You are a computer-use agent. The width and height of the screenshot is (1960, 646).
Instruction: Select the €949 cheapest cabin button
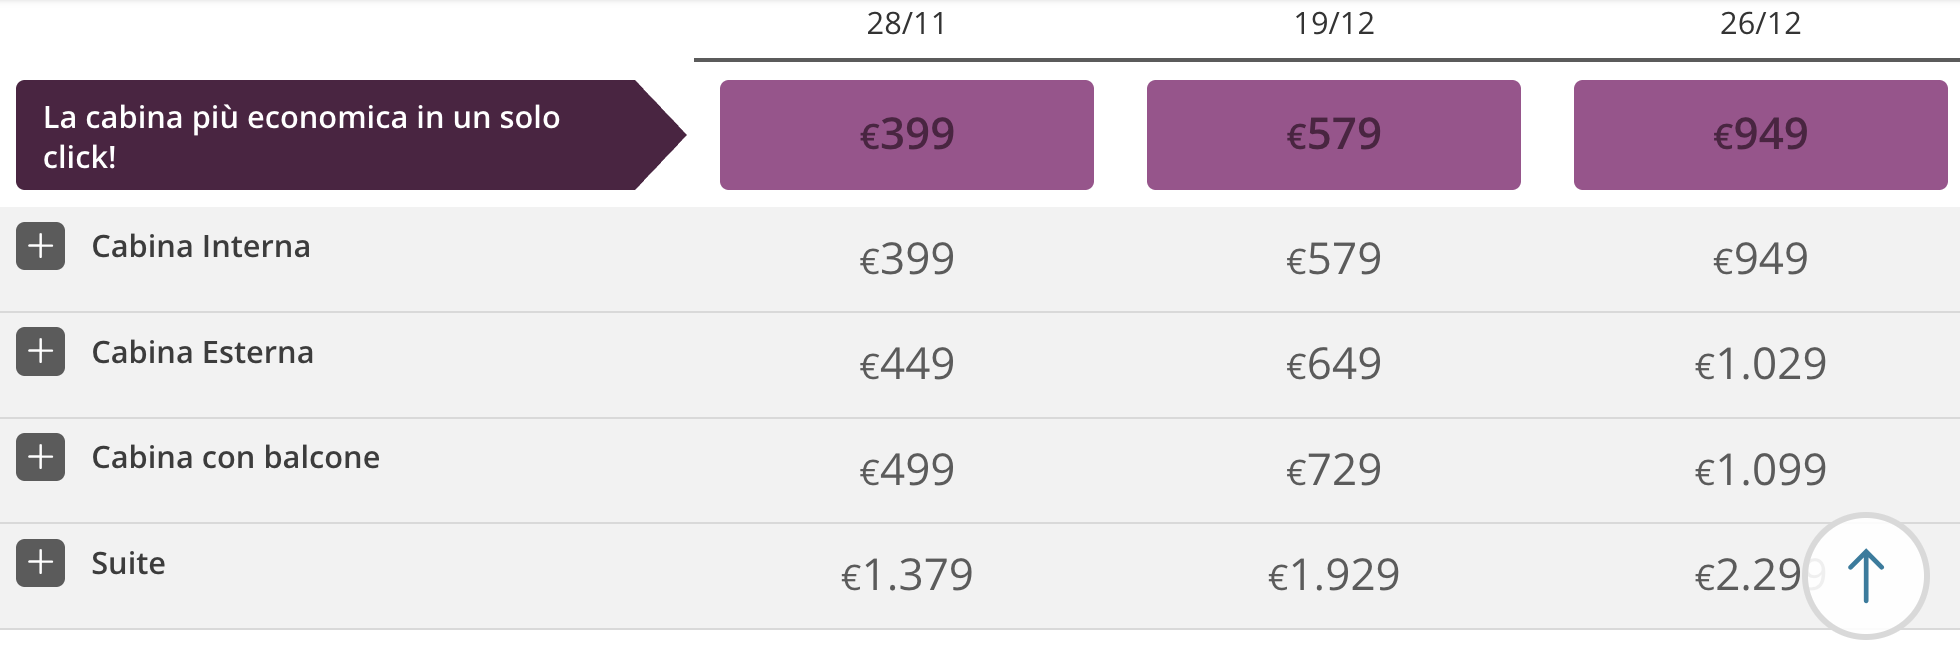(1760, 133)
